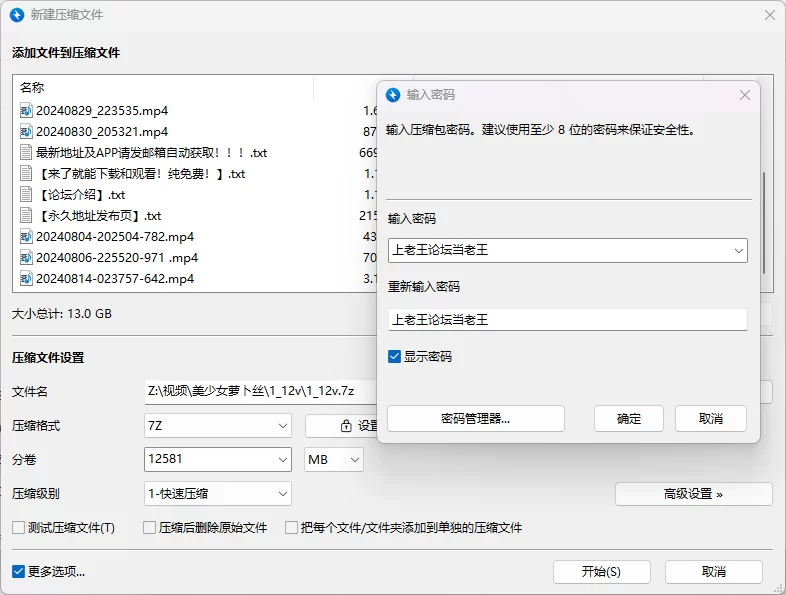This screenshot has width=786, height=595.
Task: Click the 名称 column header
Action: (32, 88)
